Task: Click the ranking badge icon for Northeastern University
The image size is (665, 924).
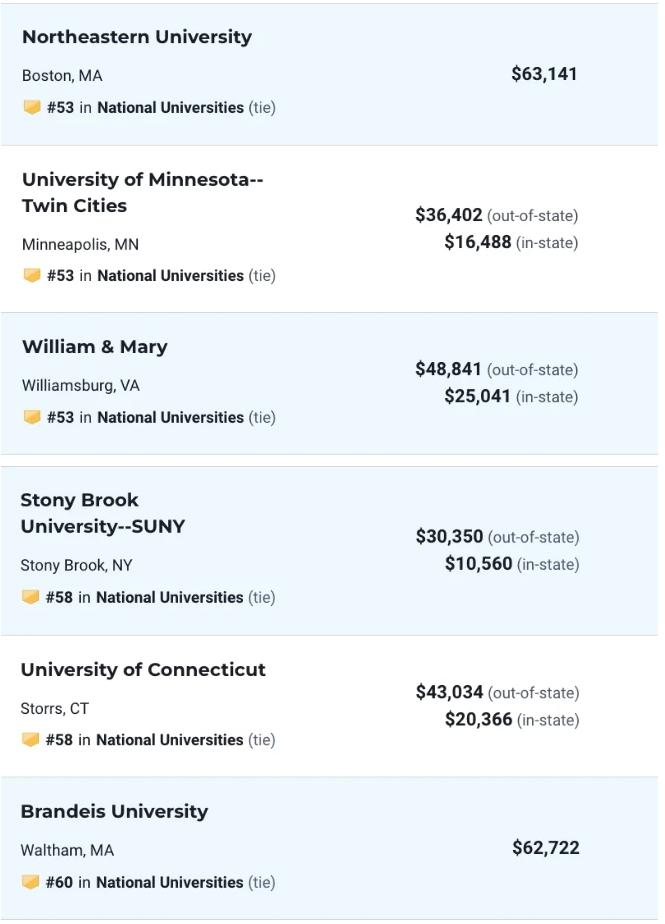Action: coord(32,107)
